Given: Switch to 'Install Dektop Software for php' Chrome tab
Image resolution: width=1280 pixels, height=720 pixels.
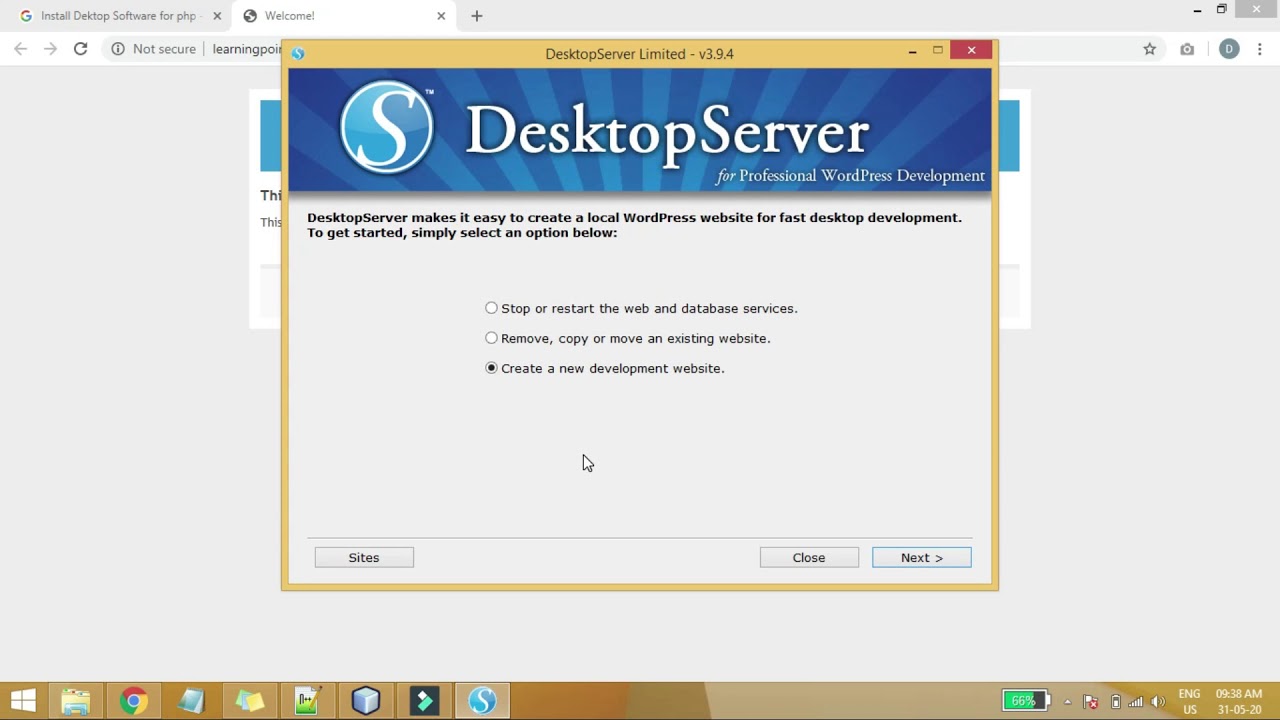Looking at the screenshot, I should point(120,16).
